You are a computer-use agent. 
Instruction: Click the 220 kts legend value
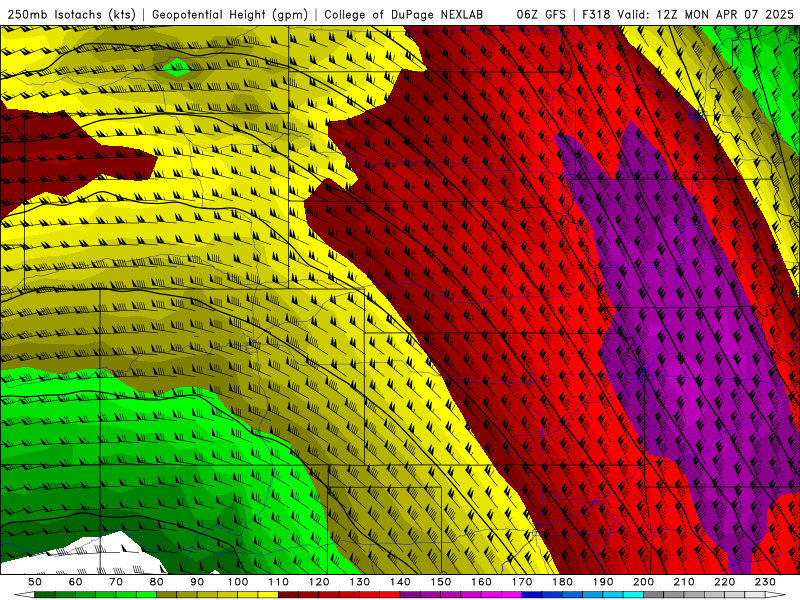724,582
